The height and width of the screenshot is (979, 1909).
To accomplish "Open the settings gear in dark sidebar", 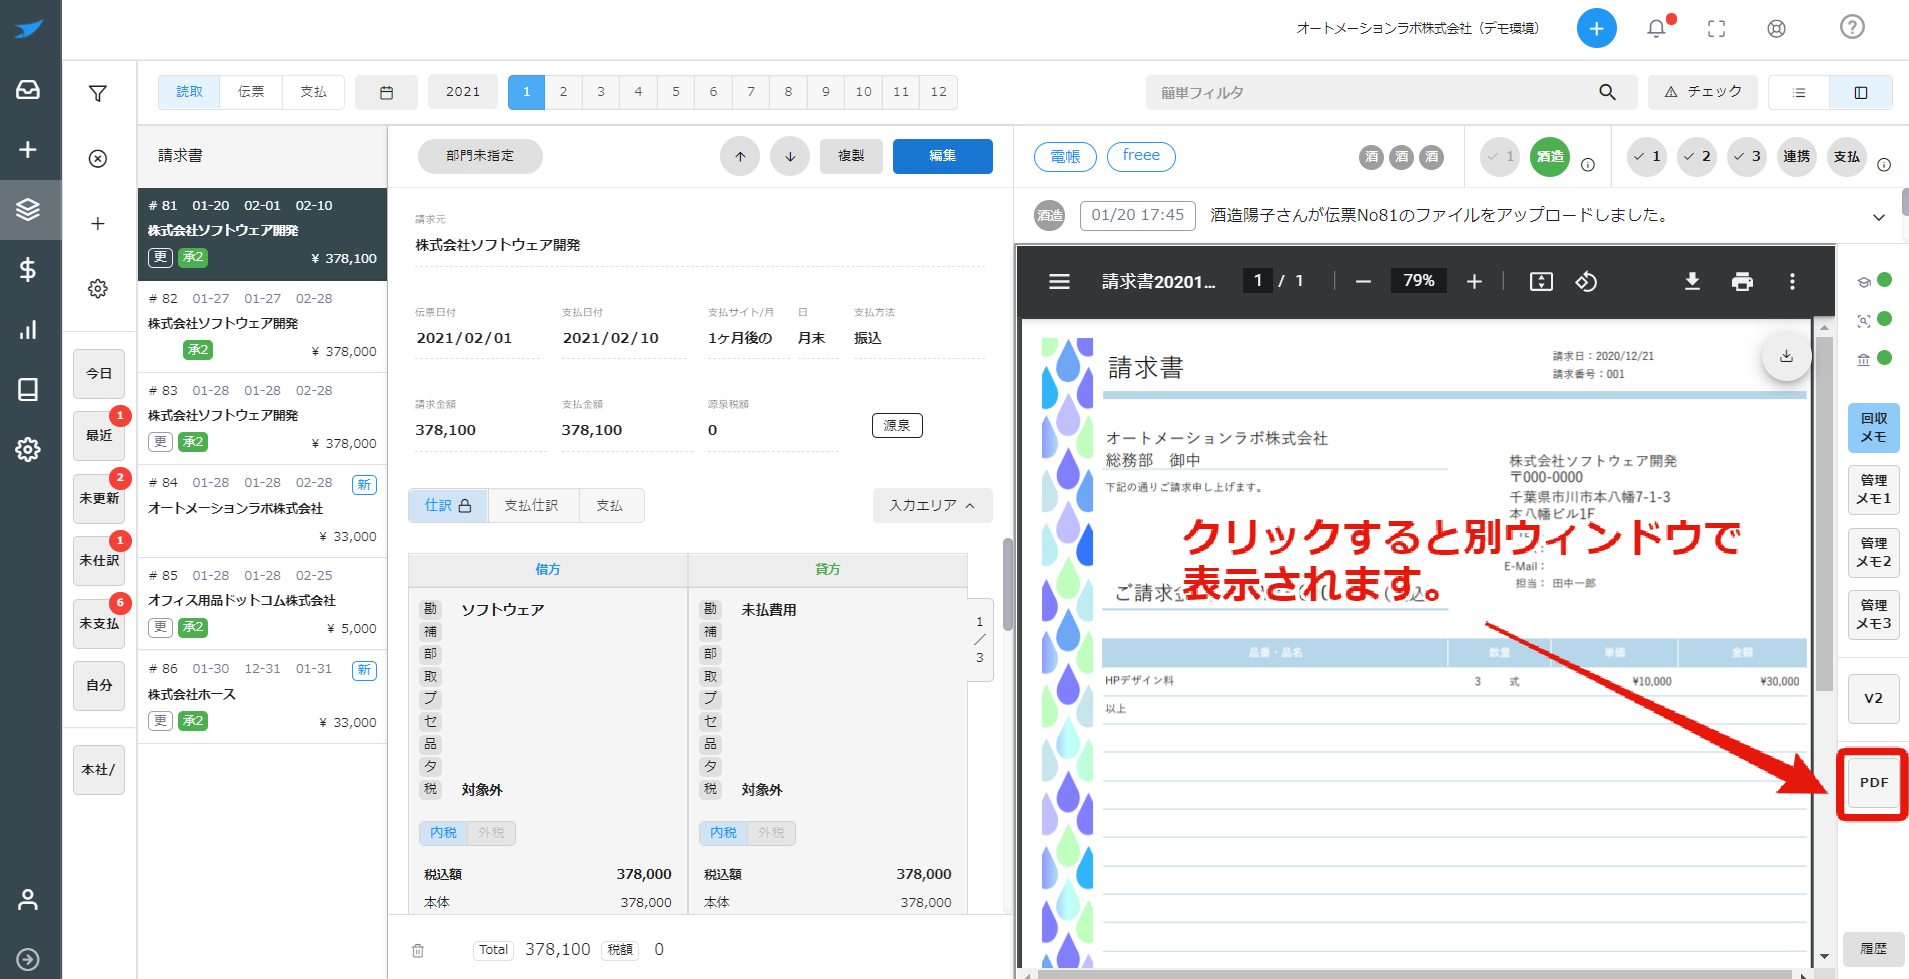I will 28,449.
